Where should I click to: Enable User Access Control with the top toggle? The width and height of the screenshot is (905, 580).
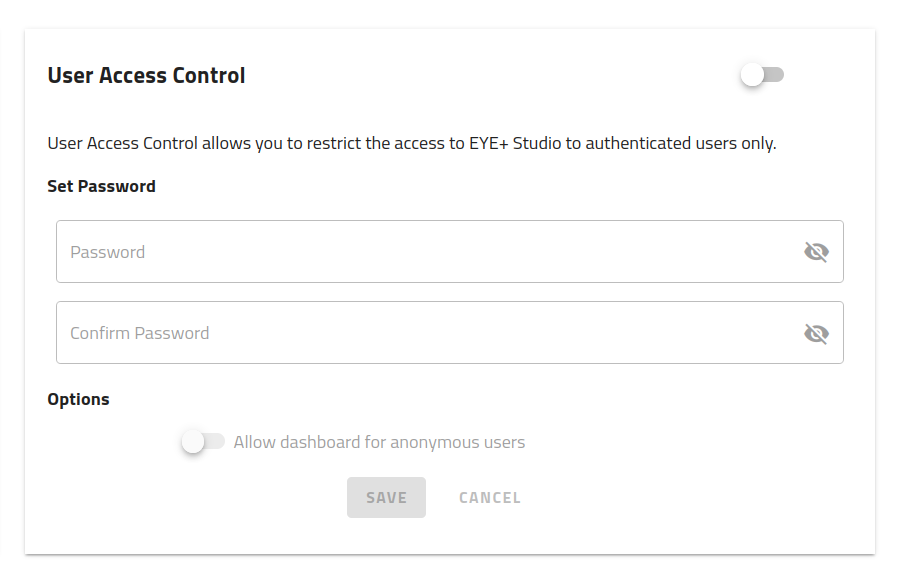click(x=762, y=74)
